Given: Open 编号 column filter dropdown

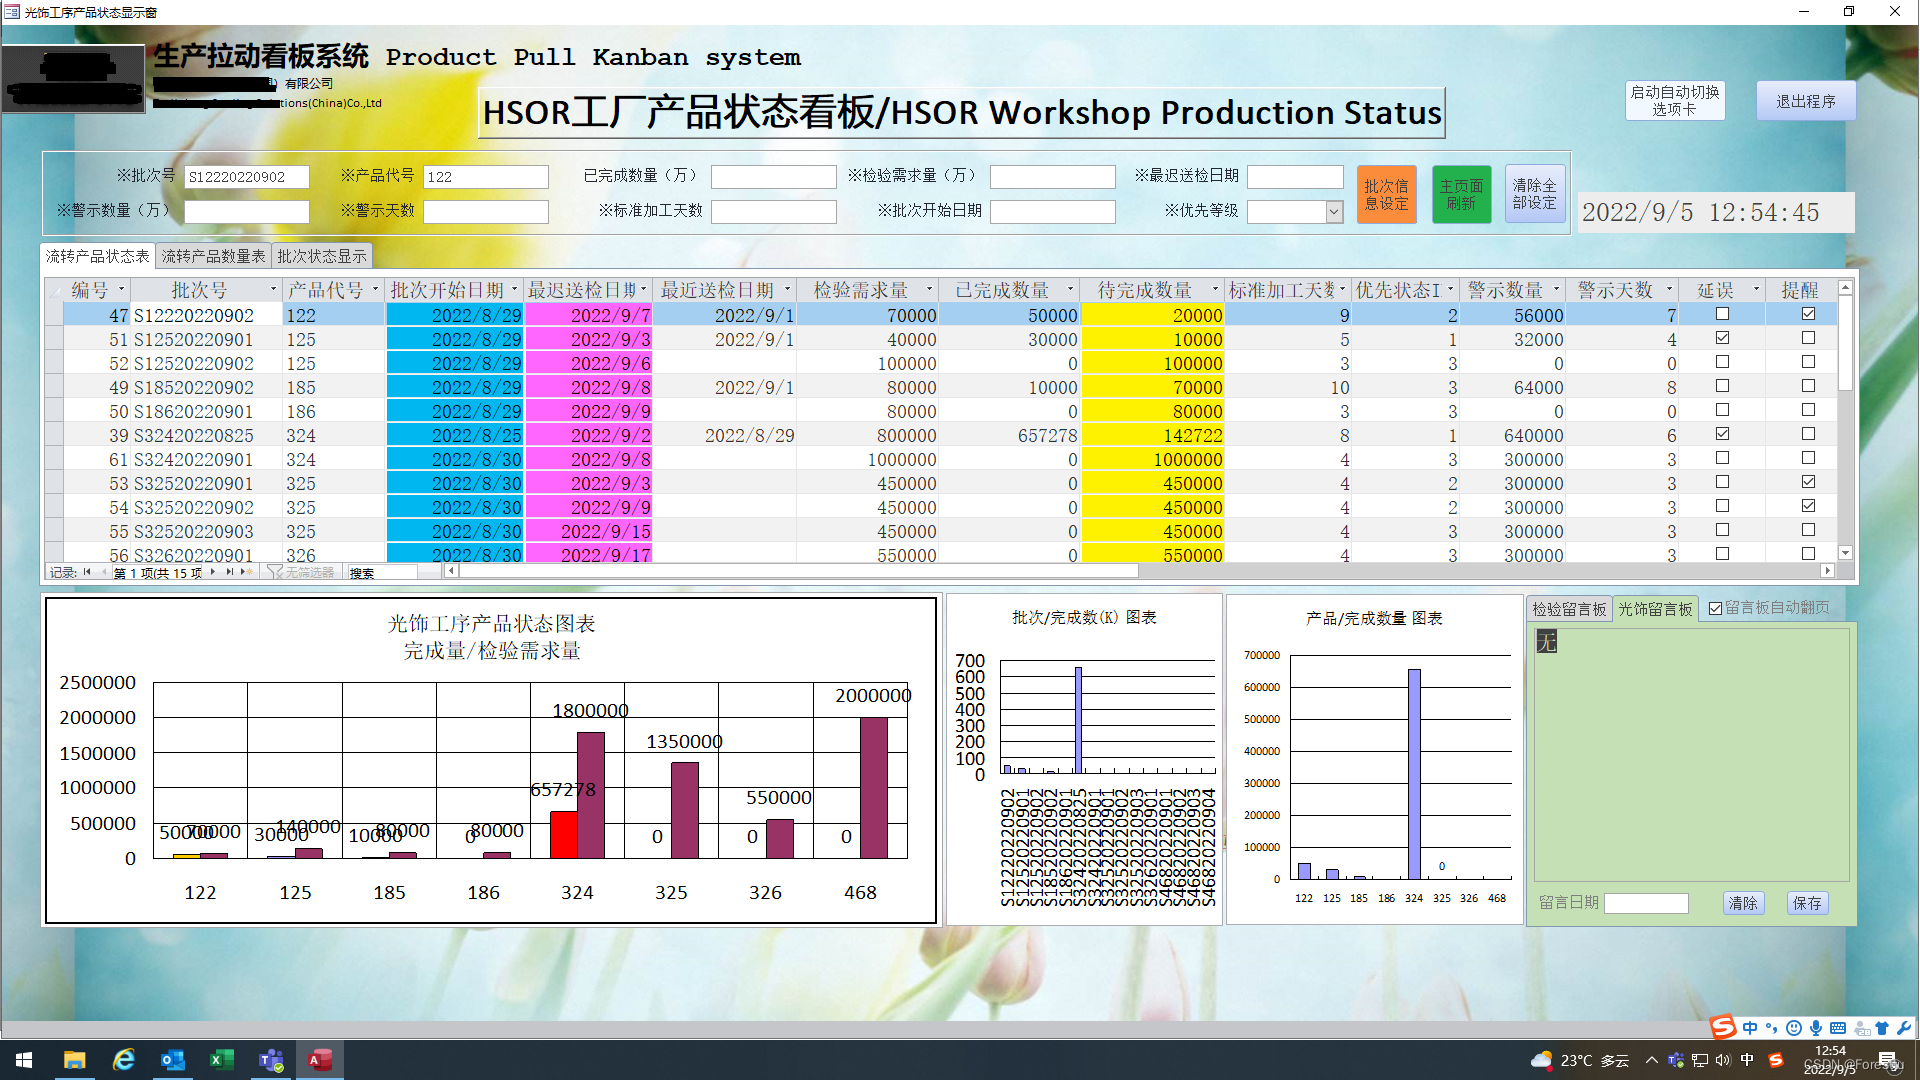Looking at the screenshot, I should tap(121, 290).
